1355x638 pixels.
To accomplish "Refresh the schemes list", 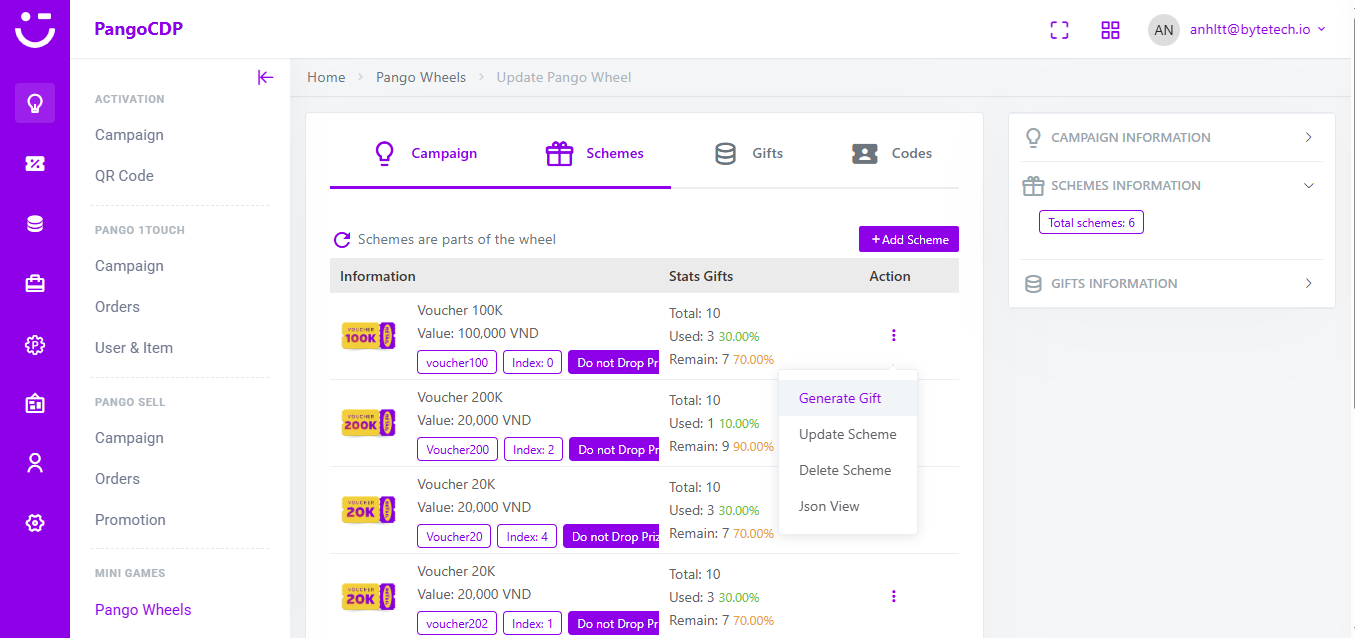I will pos(342,240).
